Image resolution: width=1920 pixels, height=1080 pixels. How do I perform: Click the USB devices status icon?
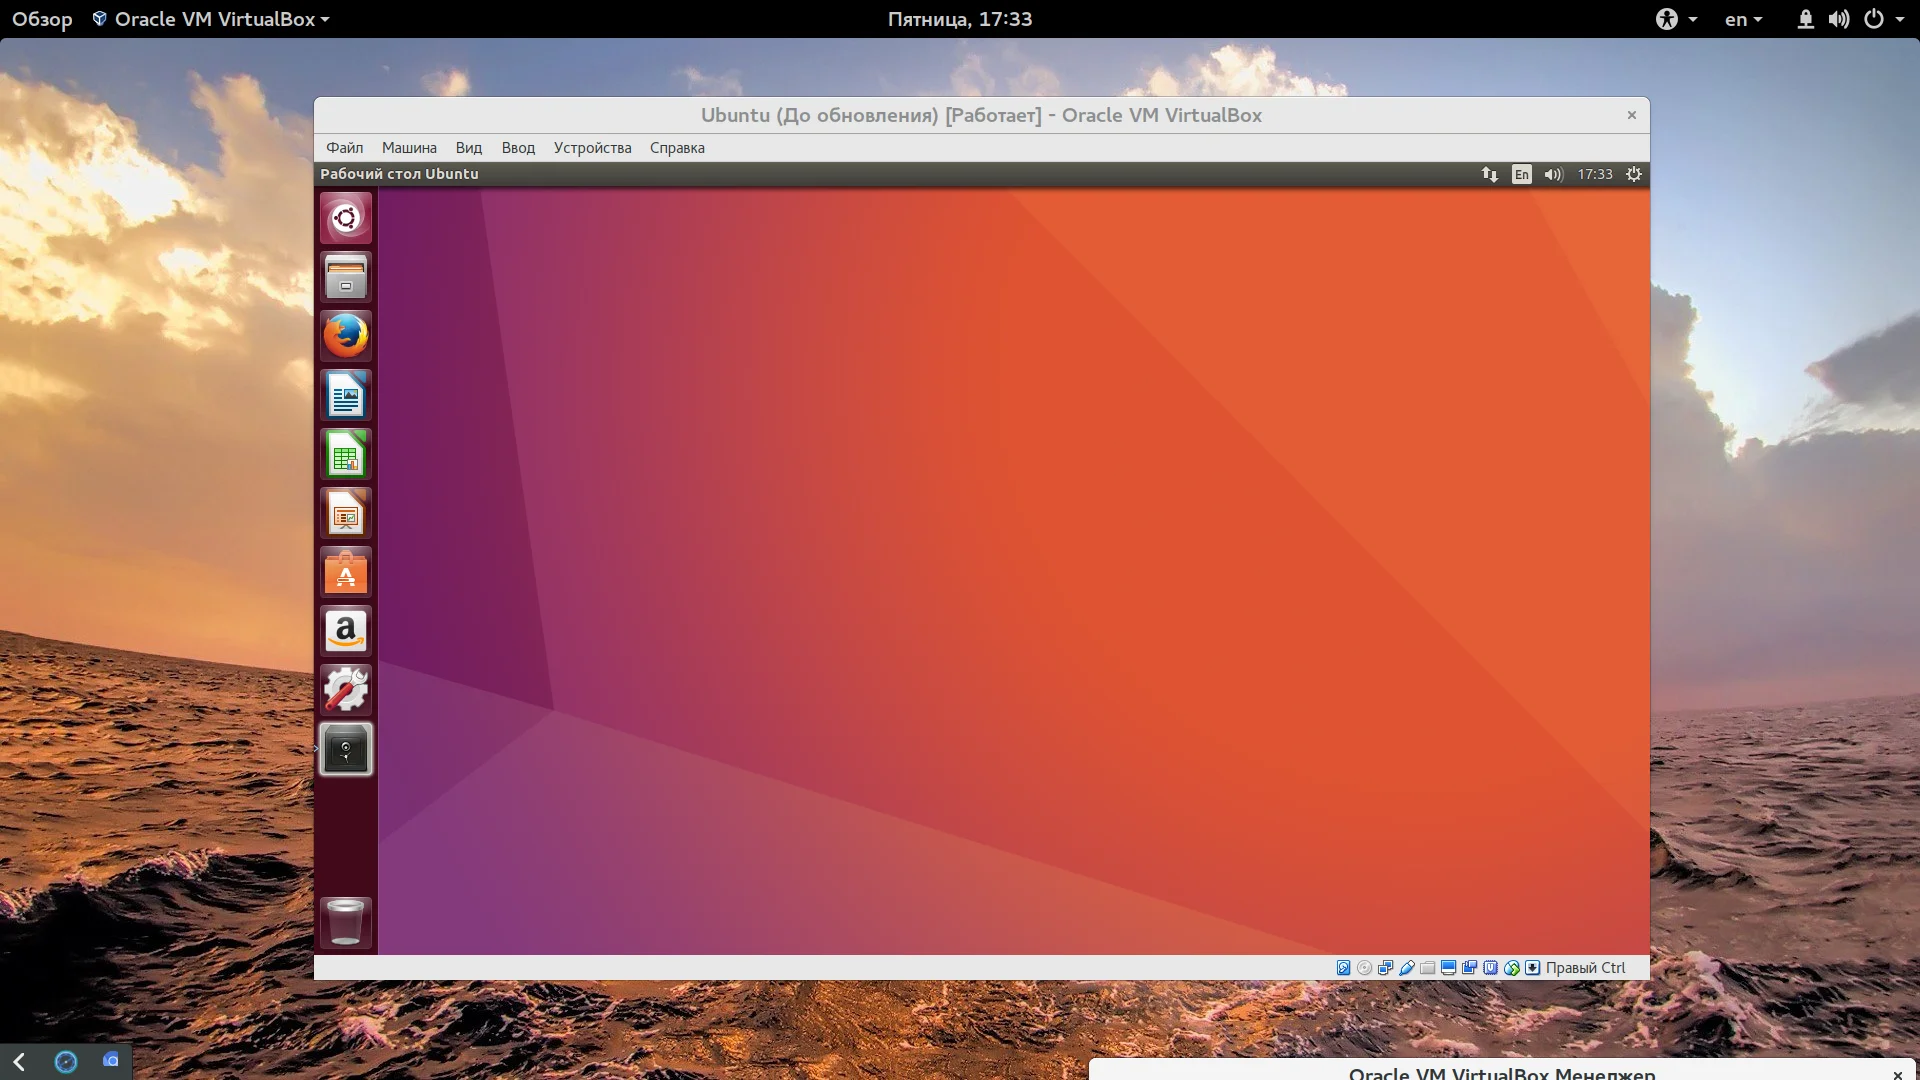pos(1407,968)
